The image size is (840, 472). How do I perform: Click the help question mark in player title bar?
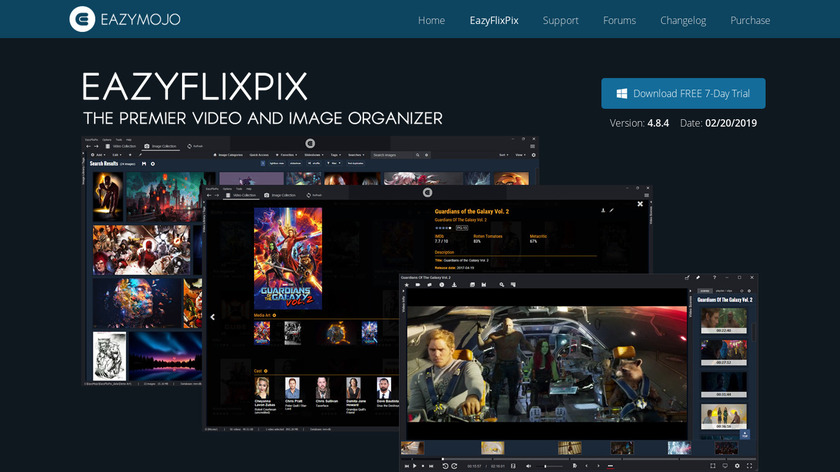coord(715,278)
